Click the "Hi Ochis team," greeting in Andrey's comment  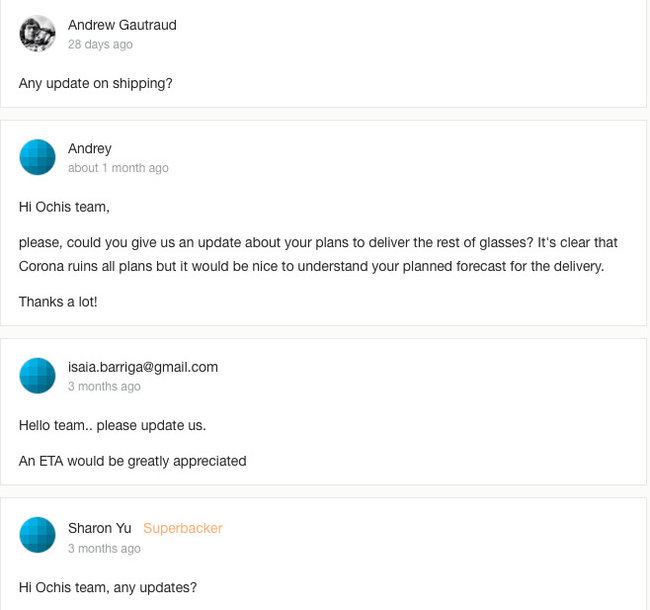click(x=64, y=207)
